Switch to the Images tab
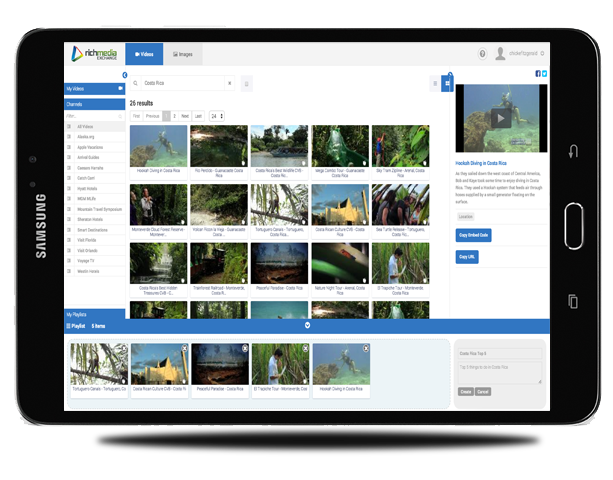Image resolution: width=613 pixels, height=480 pixels. click(x=183, y=54)
